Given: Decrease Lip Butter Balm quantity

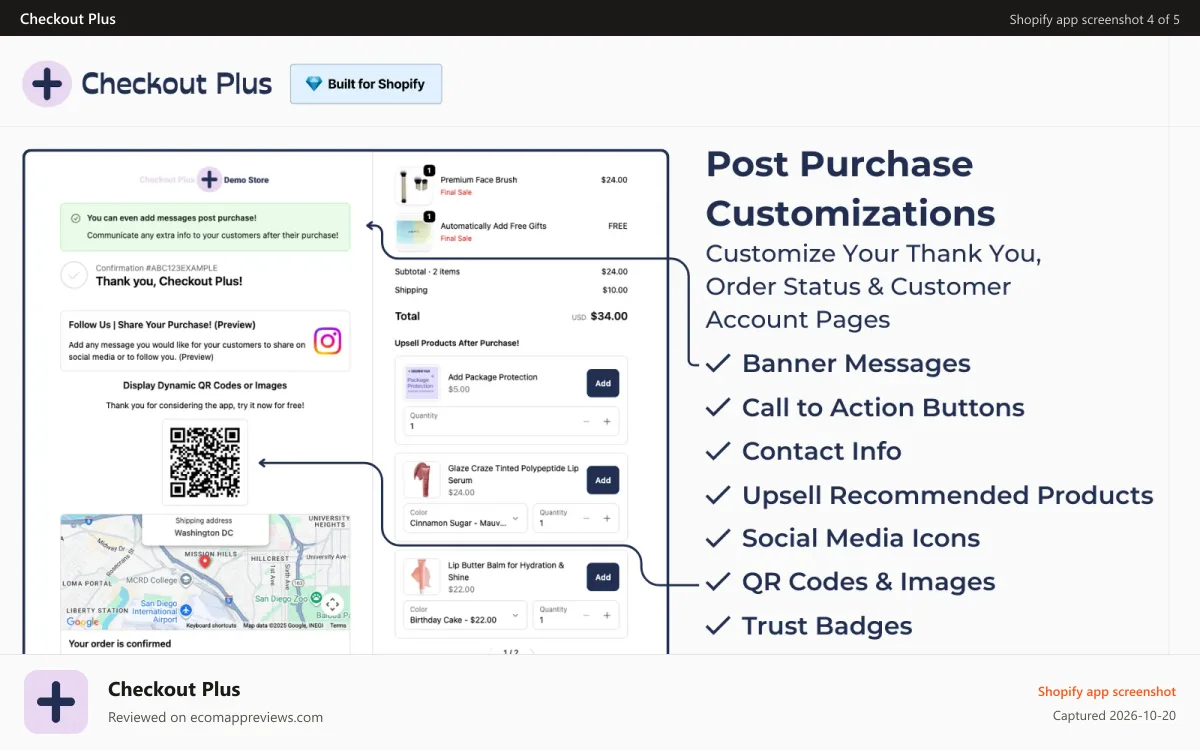Looking at the screenshot, I should coord(586,616).
